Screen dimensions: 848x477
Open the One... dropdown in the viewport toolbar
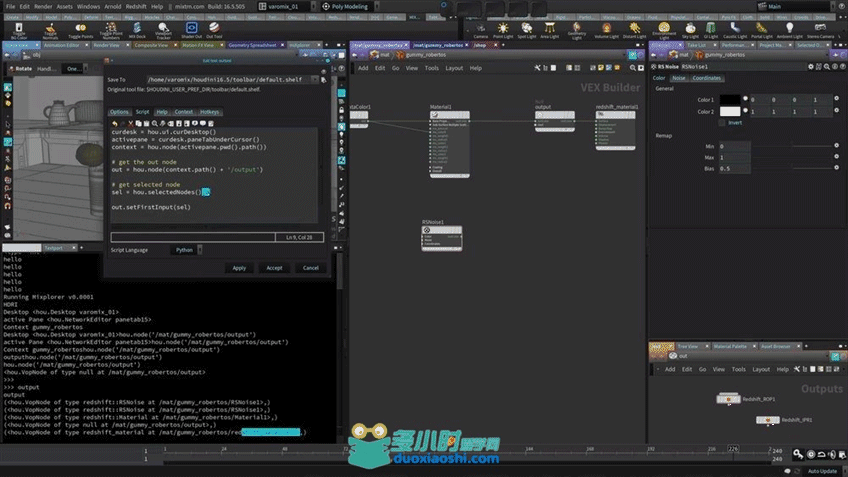(x=73, y=69)
